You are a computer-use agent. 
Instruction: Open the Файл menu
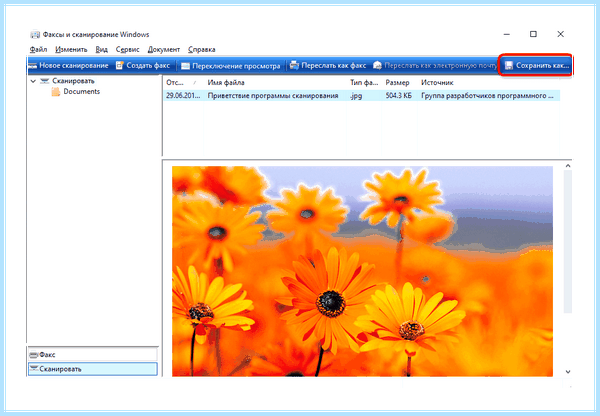coord(38,49)
